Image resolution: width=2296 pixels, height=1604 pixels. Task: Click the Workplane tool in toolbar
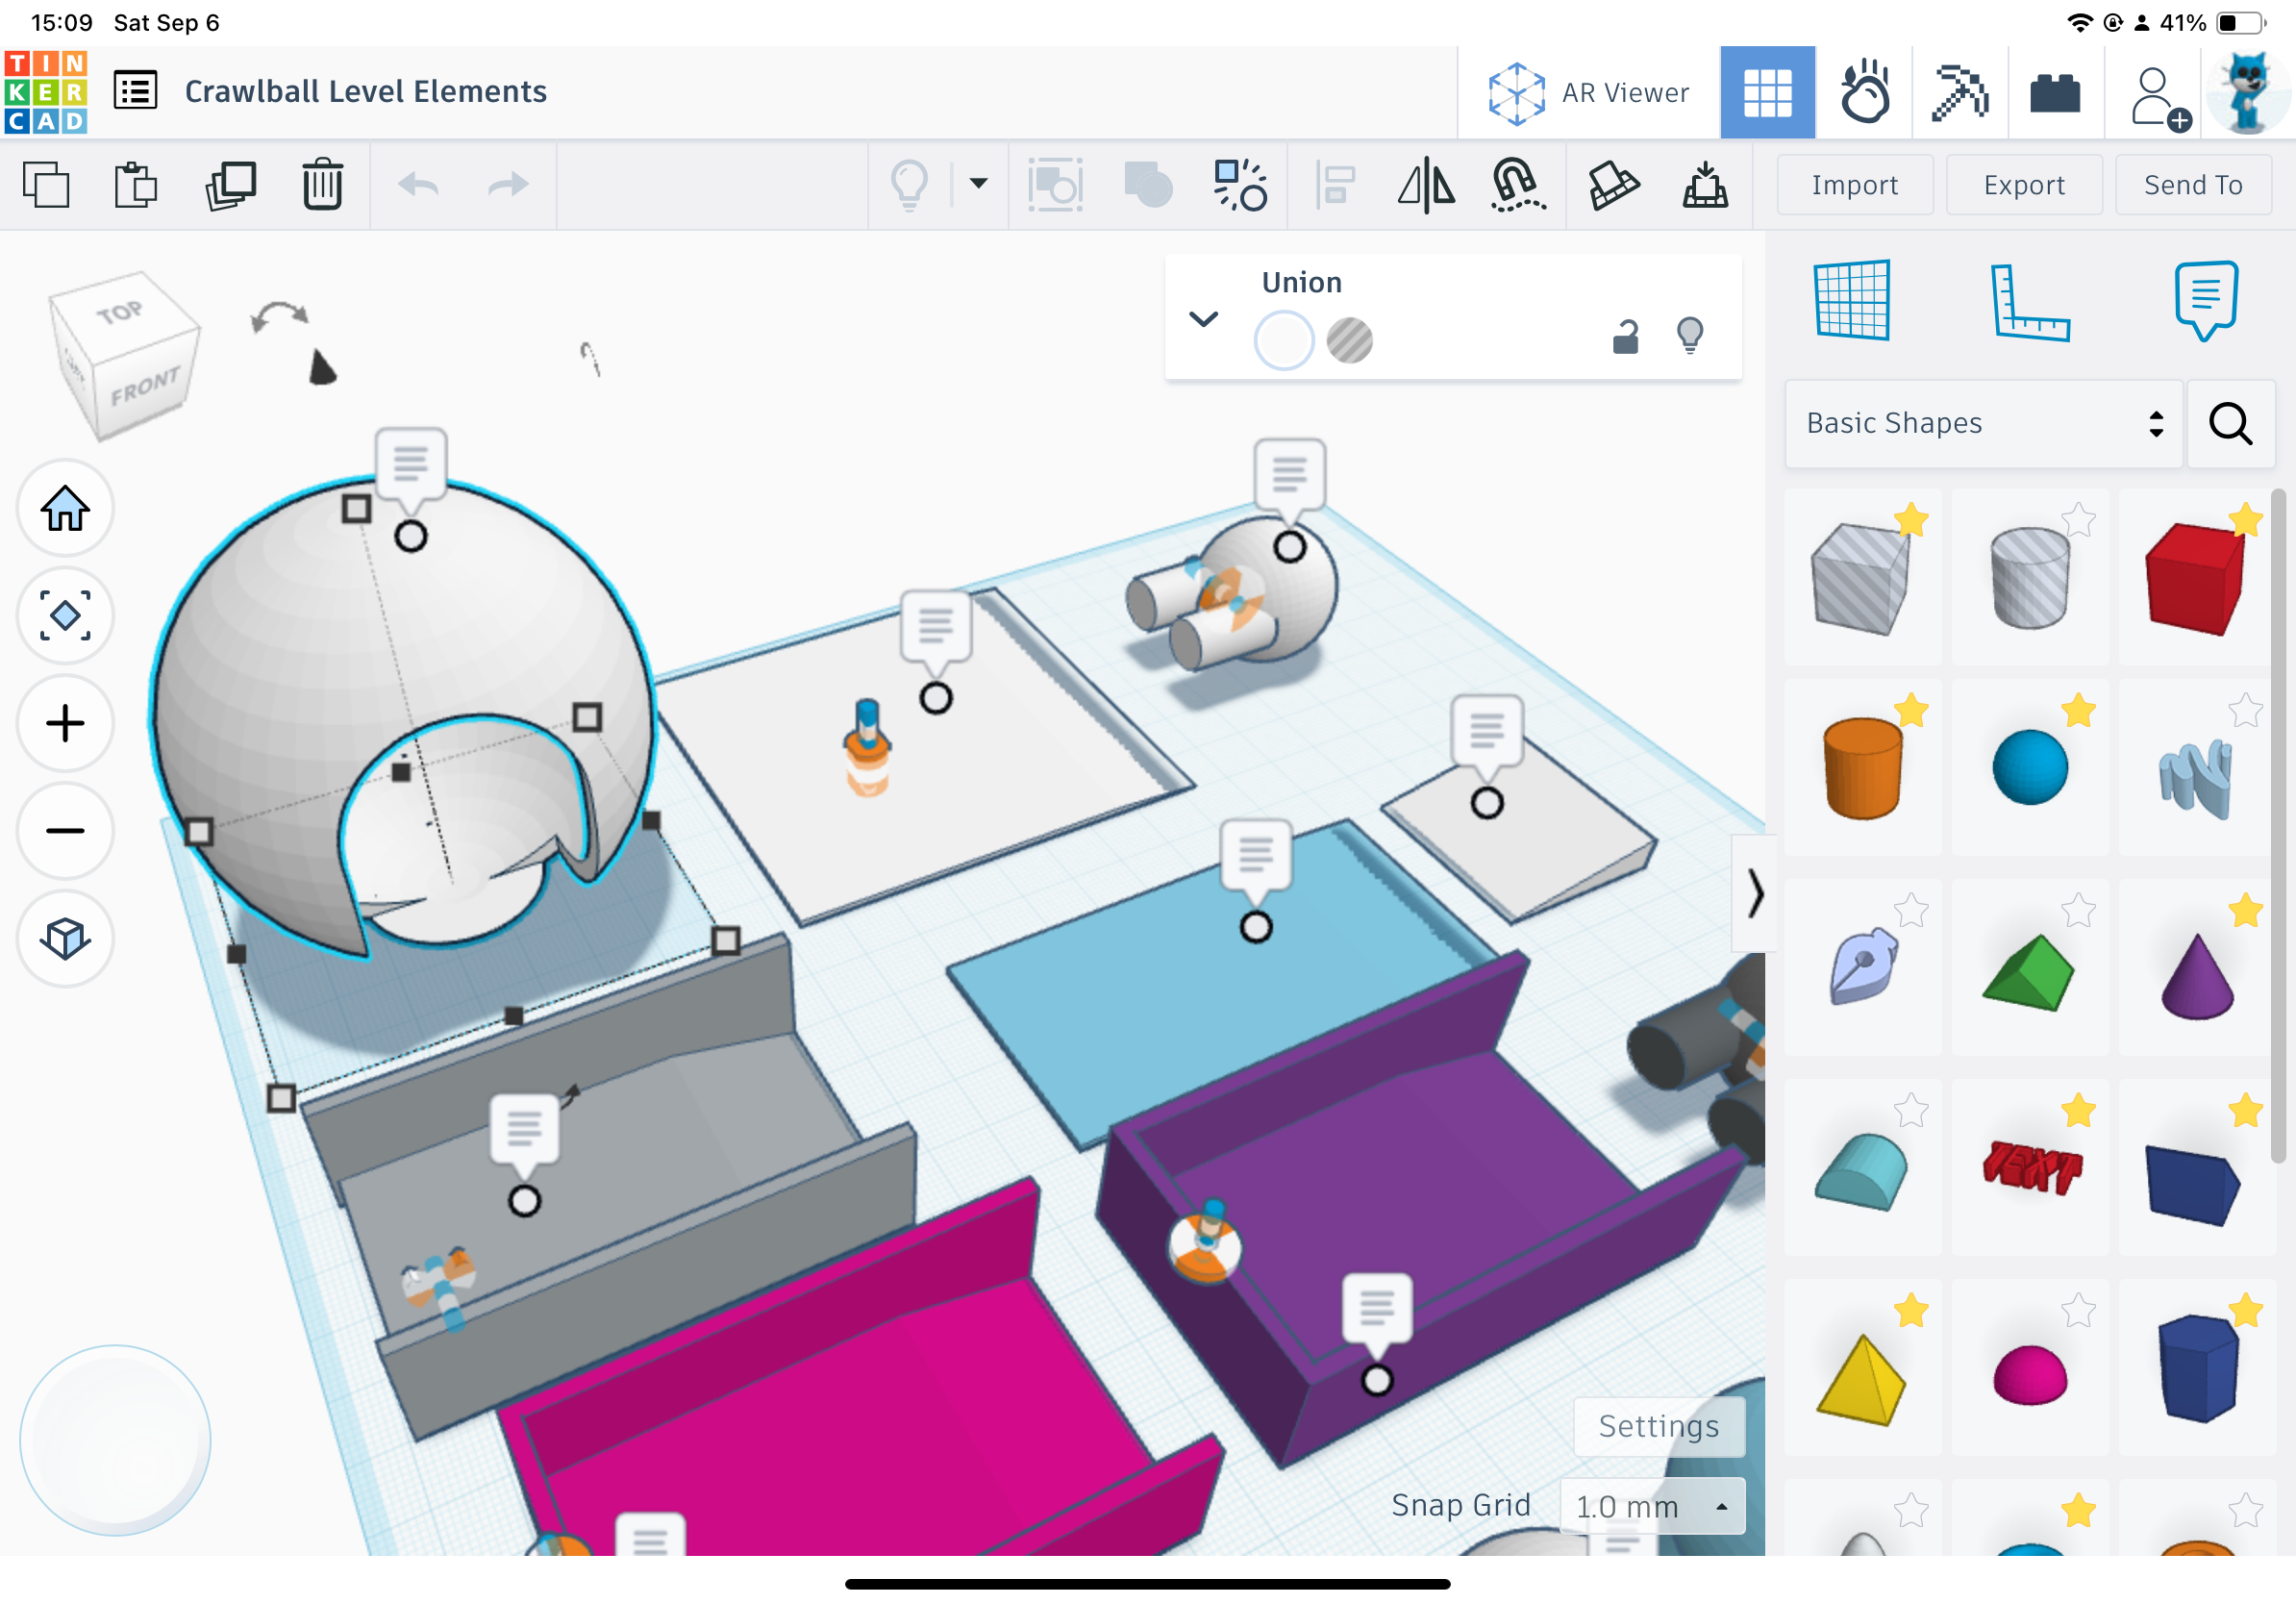point(1612,185)
